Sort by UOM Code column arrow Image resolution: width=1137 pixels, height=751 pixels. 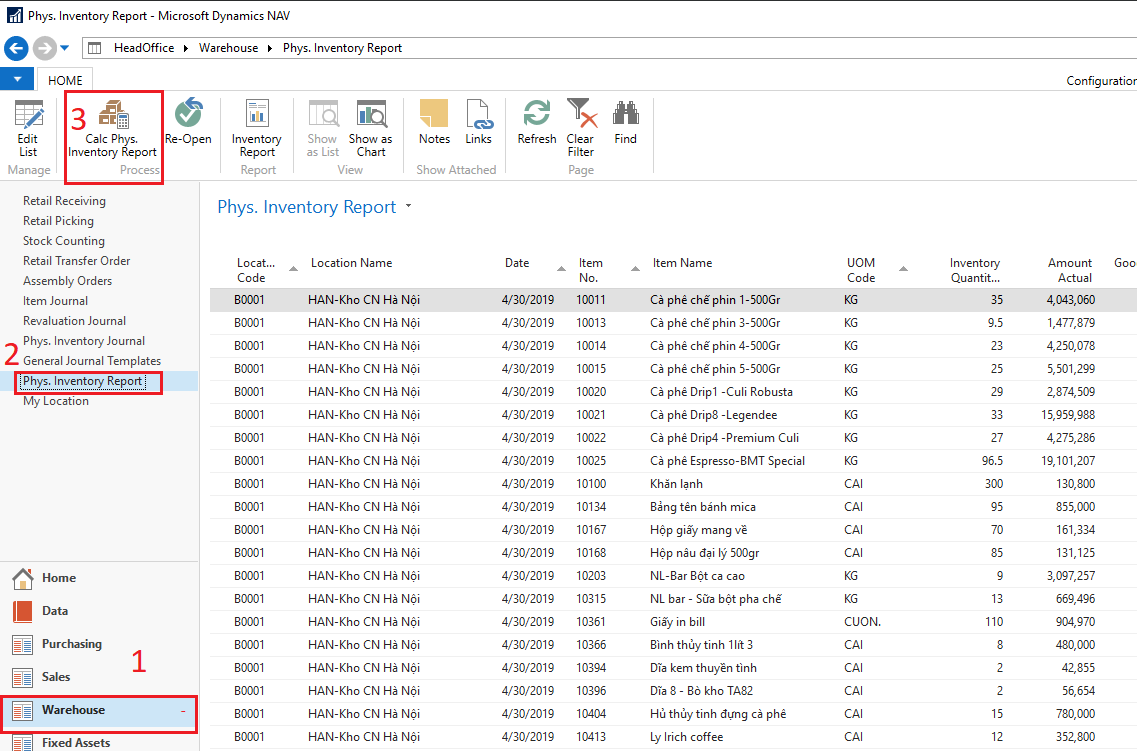[904, 269]
